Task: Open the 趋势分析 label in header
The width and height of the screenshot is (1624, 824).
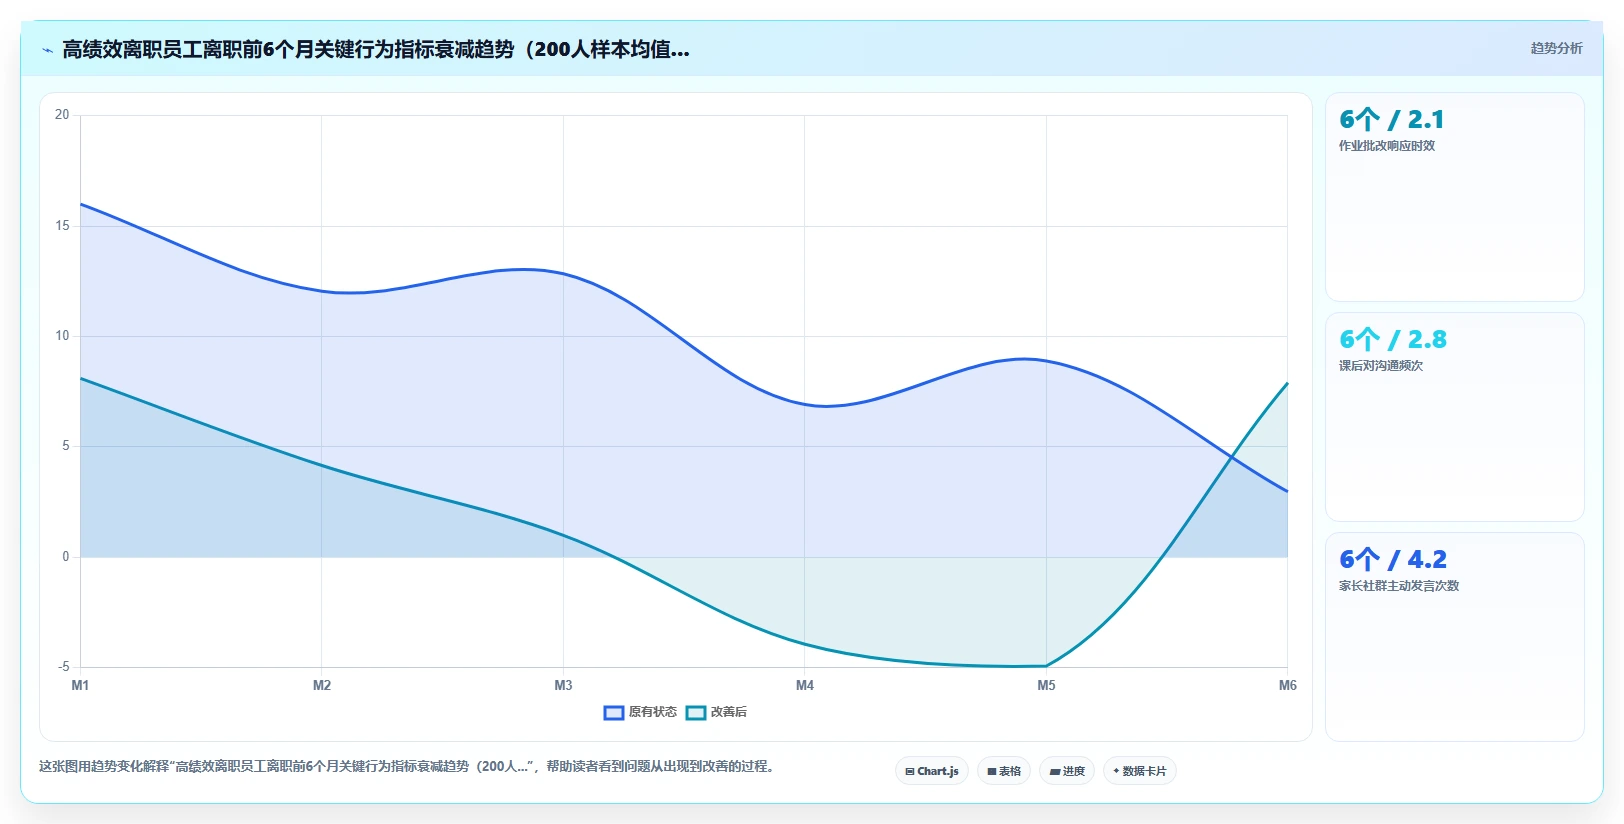Action: pos(1556,48)
